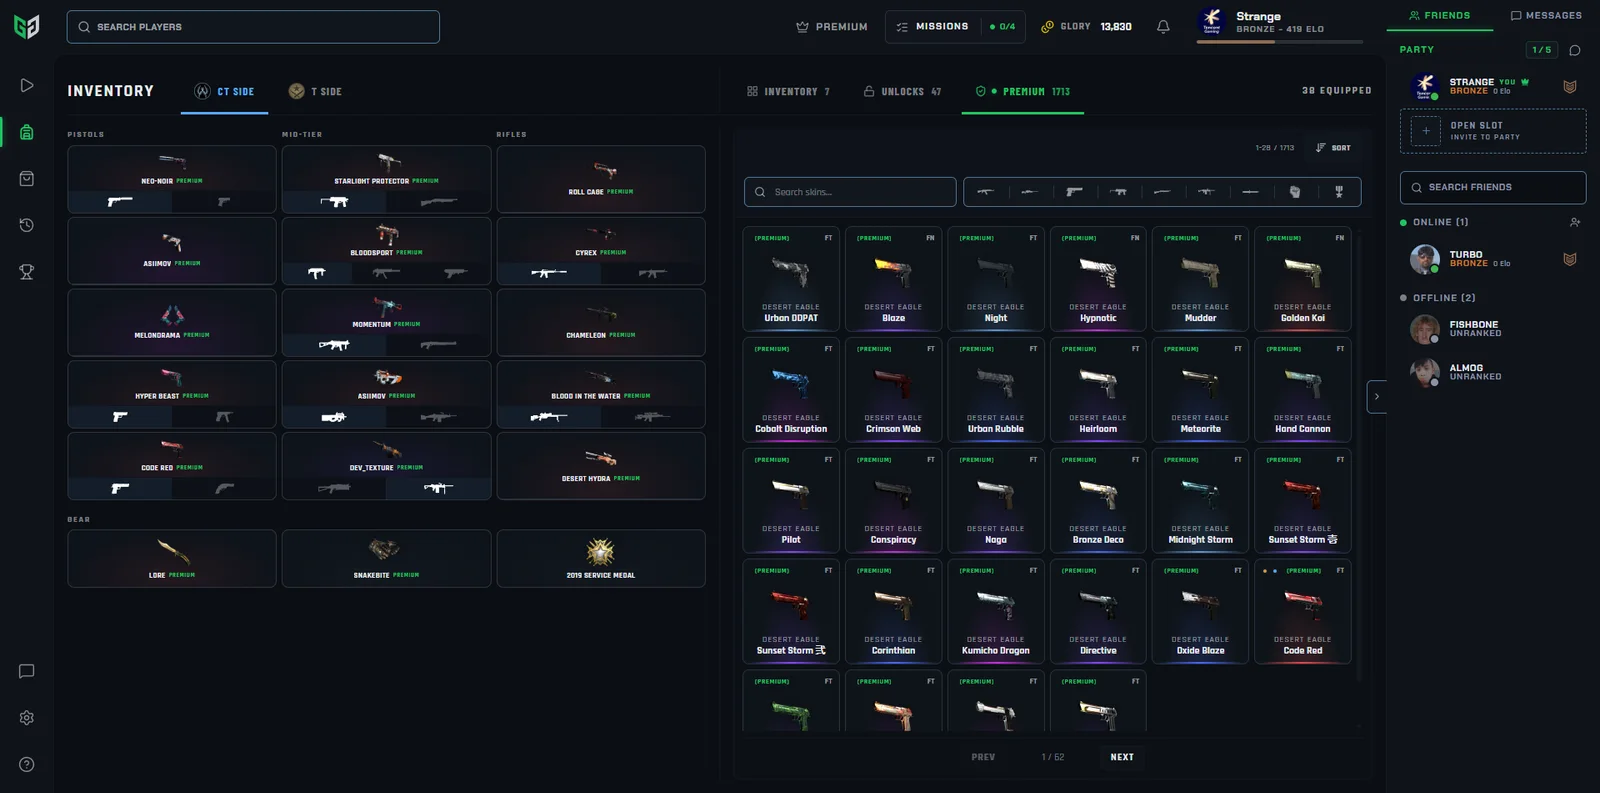Viewport: 1600px width, 793px height.
Task: Open the Premium 1713 tab
Action: pyautogui.click(x=1023, y=91)
